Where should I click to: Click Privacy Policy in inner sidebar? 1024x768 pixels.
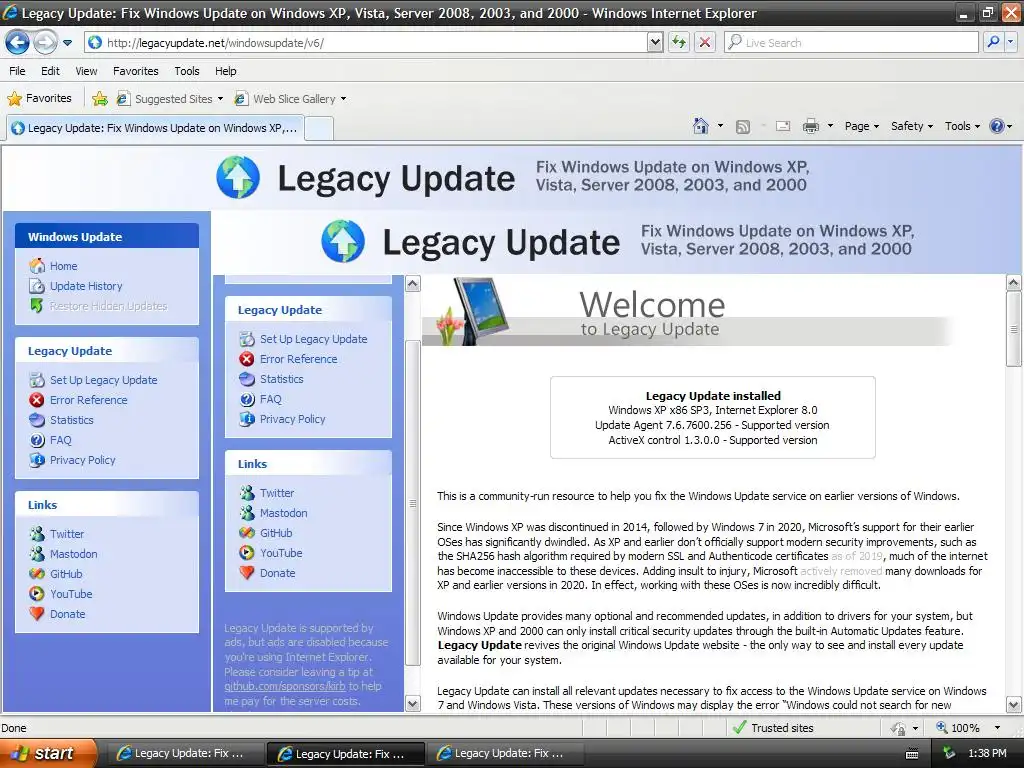(x=293, y=419)
